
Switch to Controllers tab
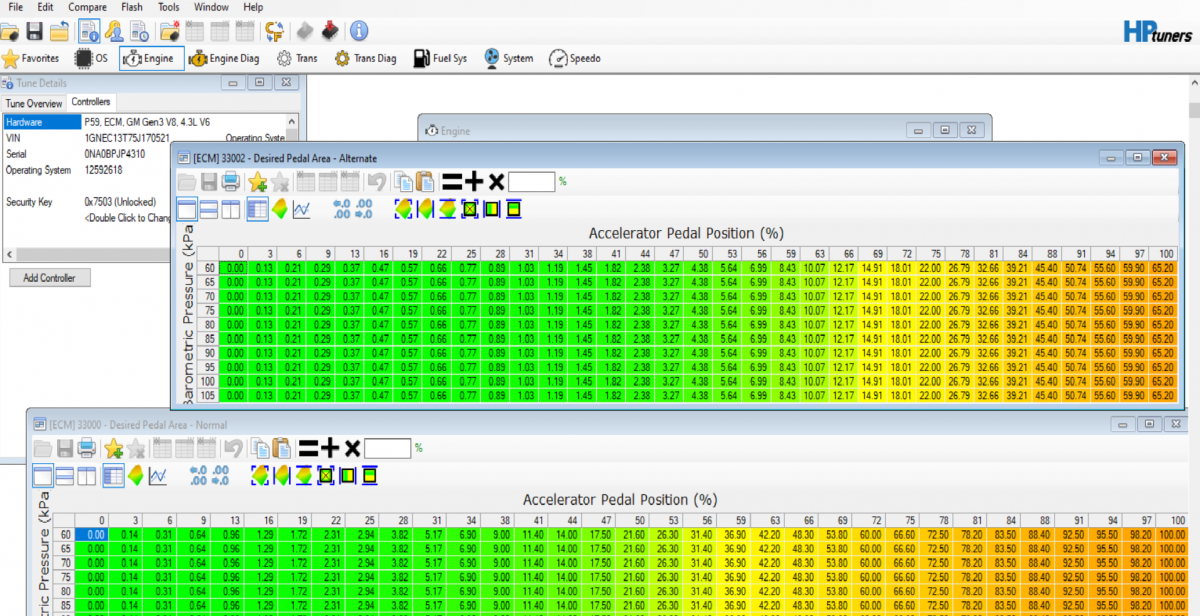click(x=91, y=102)
